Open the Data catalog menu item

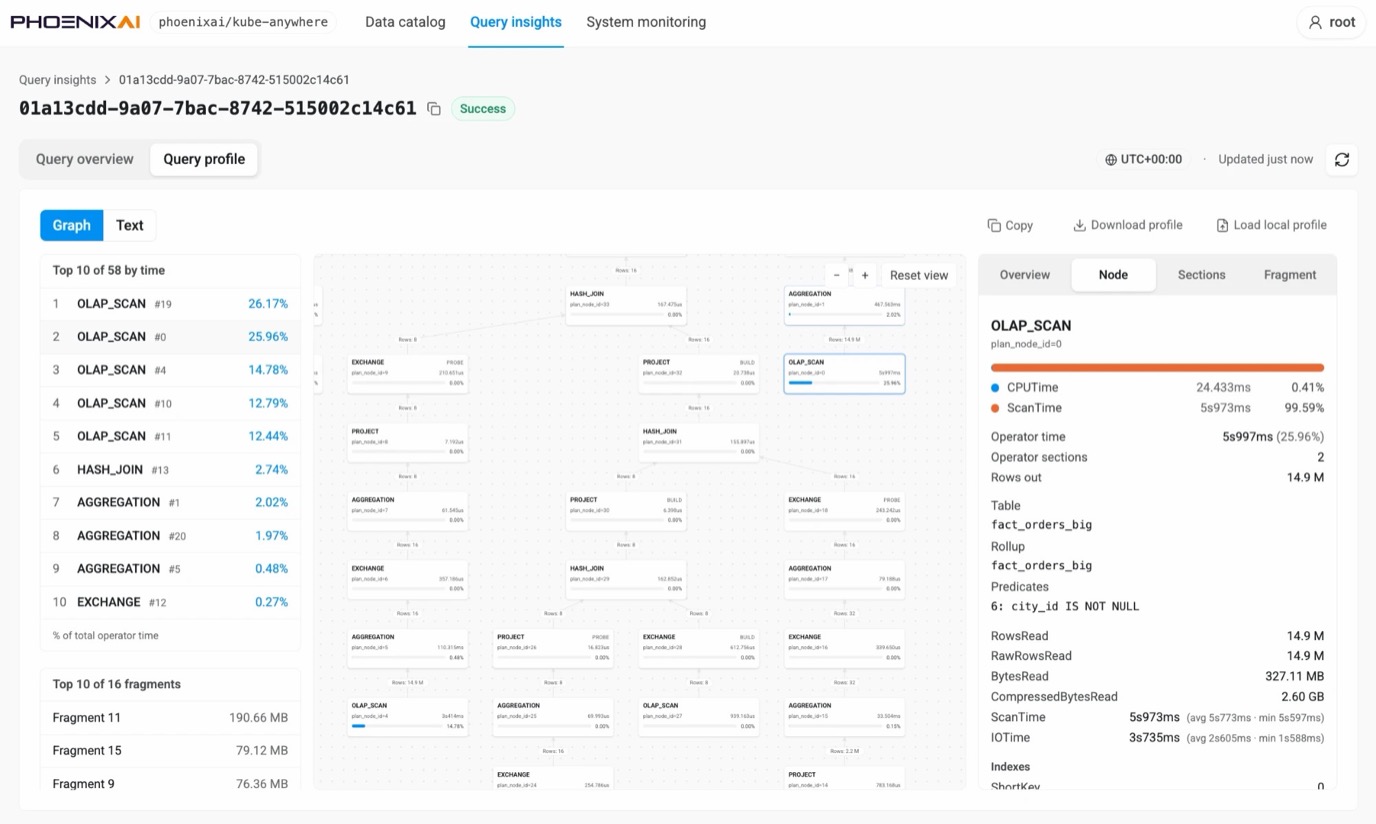405,22
